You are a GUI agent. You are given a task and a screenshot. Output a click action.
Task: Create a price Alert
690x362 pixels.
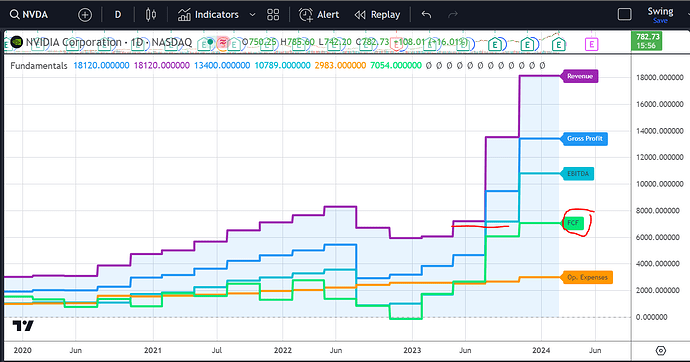click(319, 15)
